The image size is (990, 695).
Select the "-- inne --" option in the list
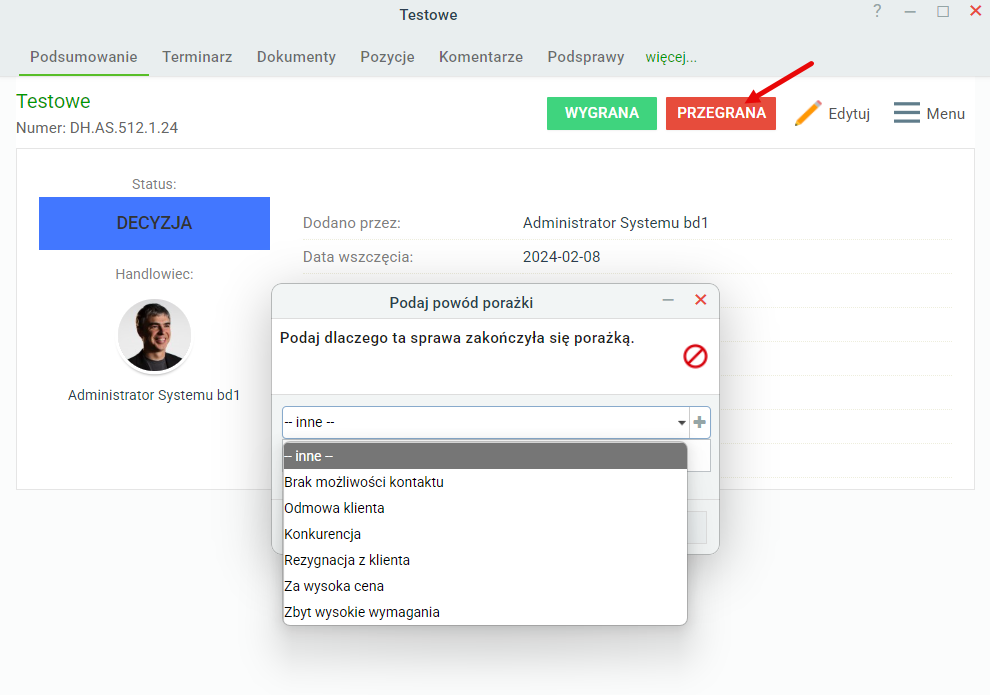pyautogui.click(x=485, y=456)
